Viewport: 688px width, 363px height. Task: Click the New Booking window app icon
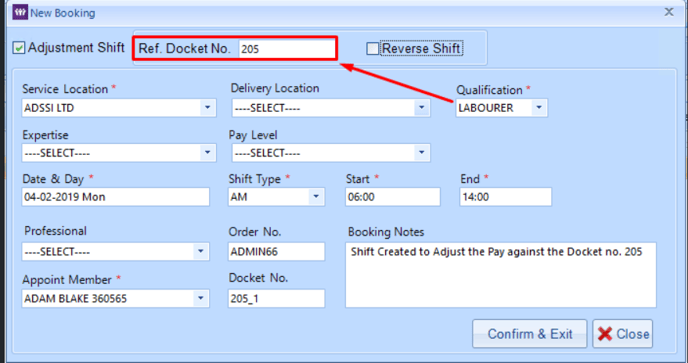[x=20, y=12]
